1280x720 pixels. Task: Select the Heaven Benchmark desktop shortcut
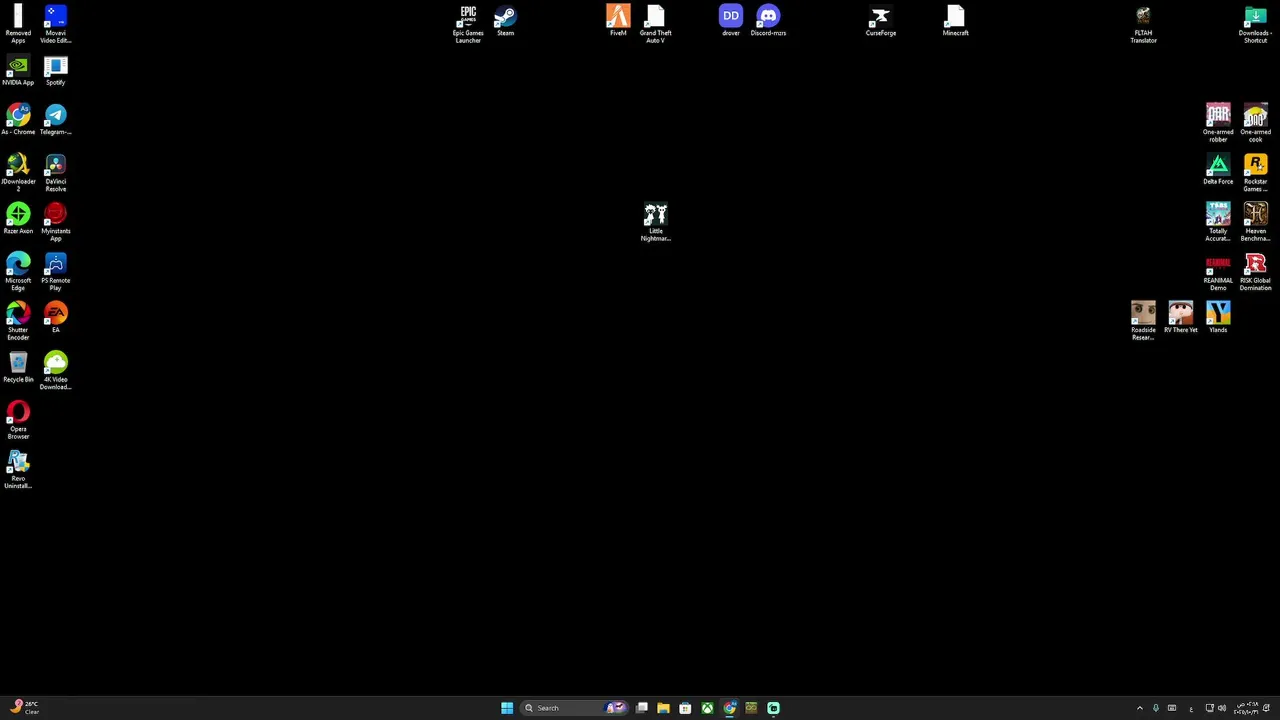(x=1255, y=222)
